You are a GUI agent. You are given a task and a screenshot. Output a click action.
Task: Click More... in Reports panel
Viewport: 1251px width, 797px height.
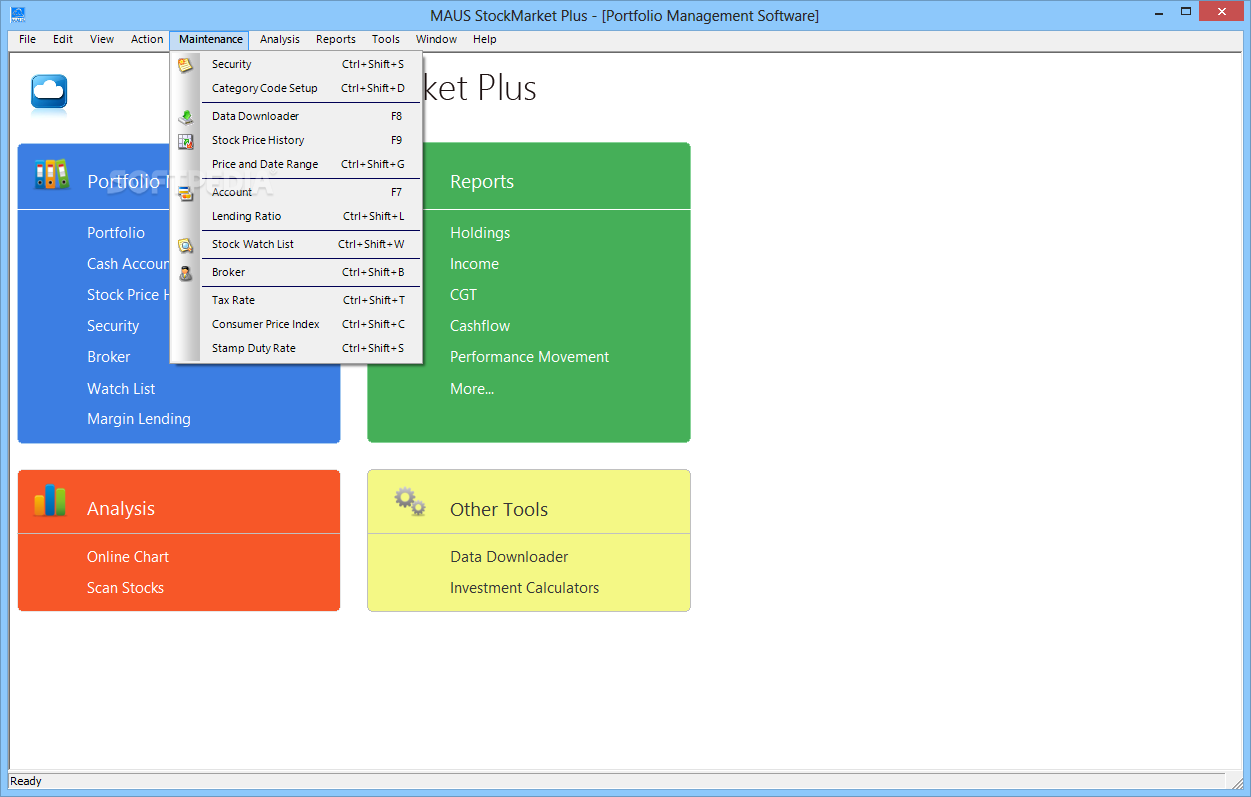pyautogui.click(x=472, y=389)
